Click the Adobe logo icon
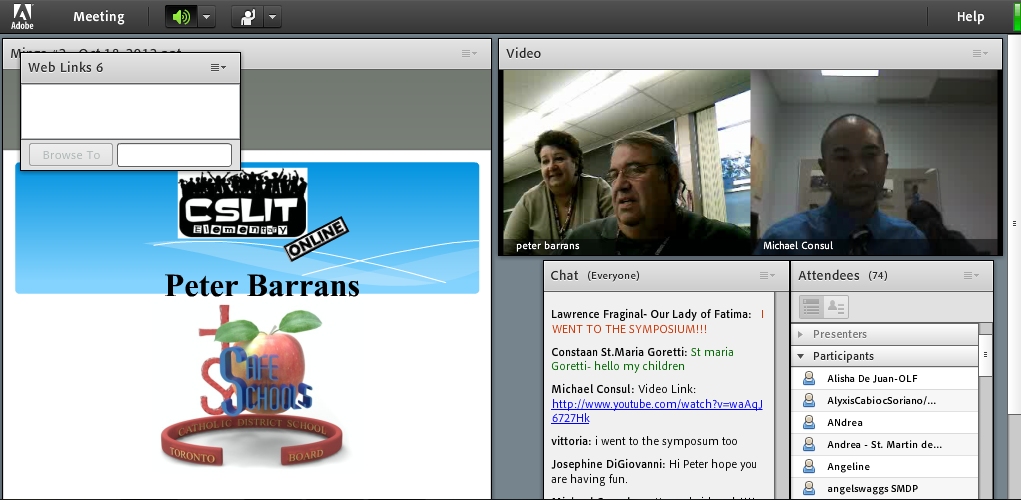The width and height of the screenshot is (1021, 500). [22, 16]
